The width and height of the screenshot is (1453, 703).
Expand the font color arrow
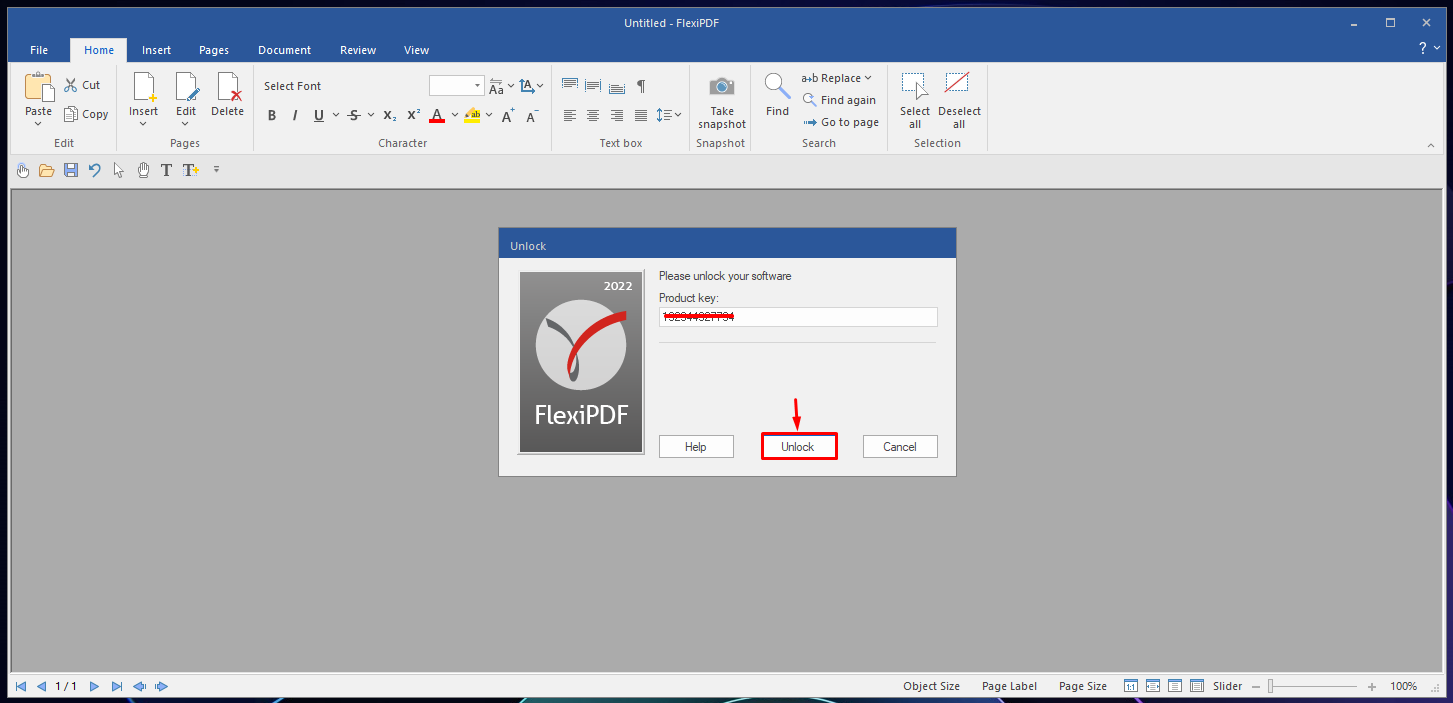coord(454,116)
